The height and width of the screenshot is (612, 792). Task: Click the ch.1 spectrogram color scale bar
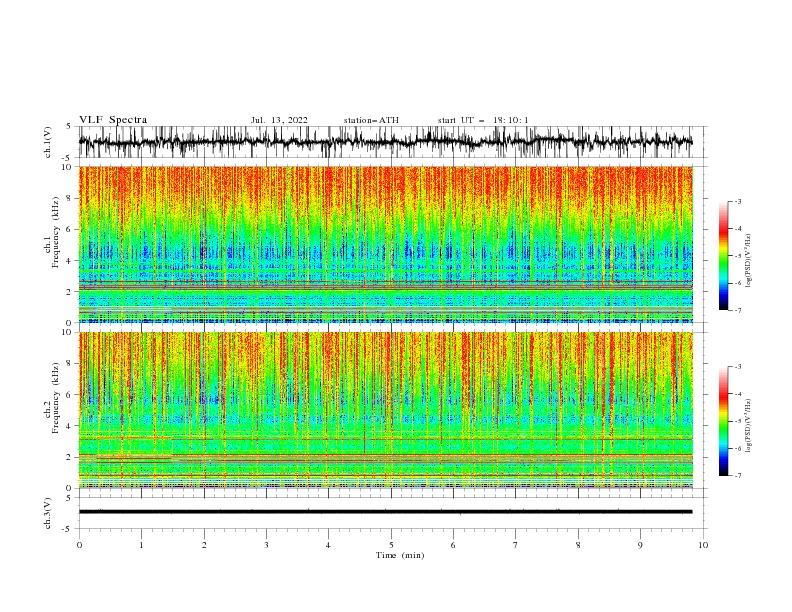(x=723, y=256)
